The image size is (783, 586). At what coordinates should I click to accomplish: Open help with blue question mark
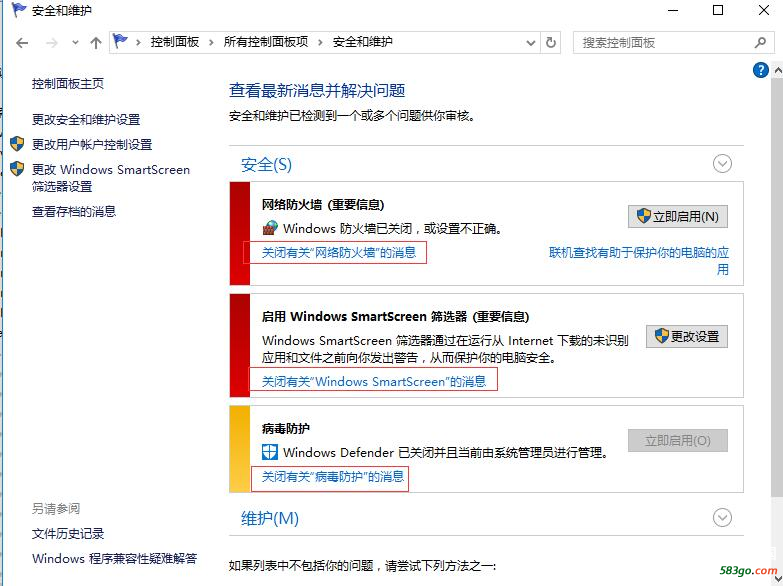(x=761, y=70)
